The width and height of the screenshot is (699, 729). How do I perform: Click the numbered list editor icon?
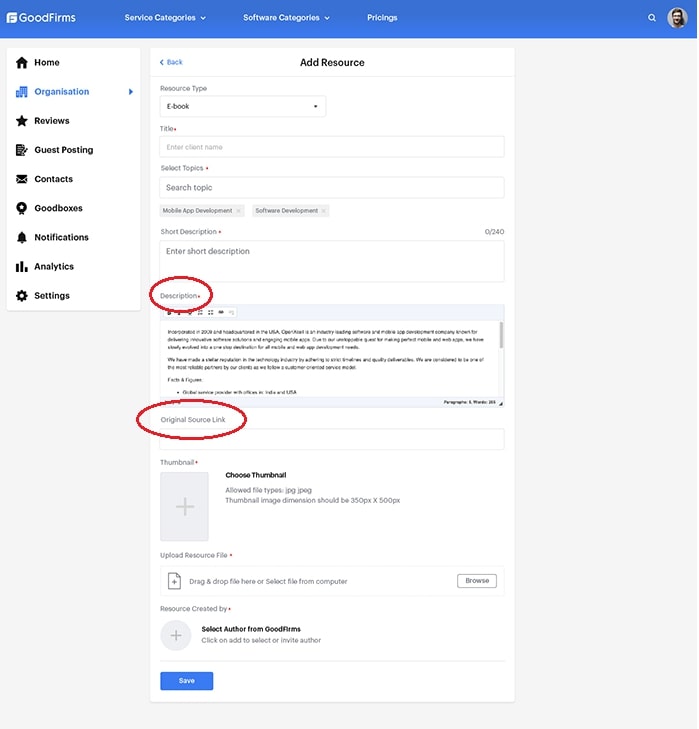coord(200,312)
